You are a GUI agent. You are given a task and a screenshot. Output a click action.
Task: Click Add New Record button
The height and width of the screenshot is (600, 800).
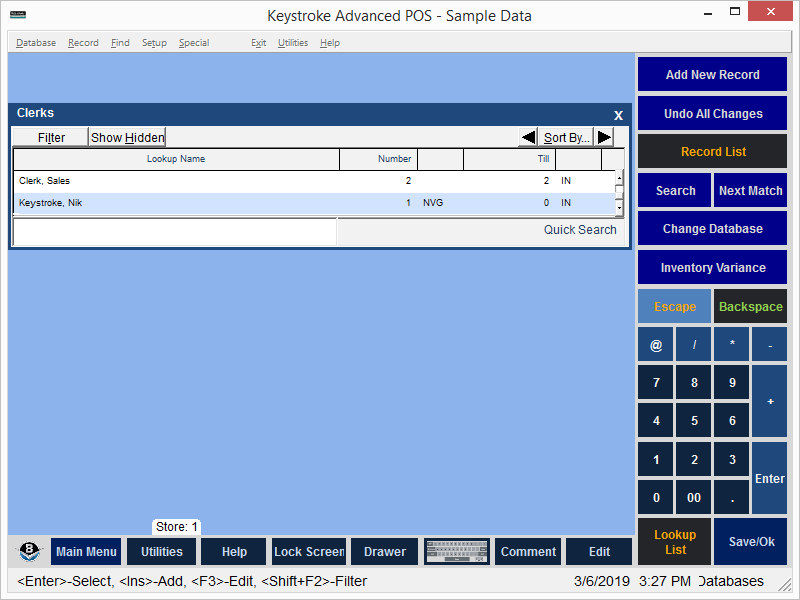pos(712,75)
